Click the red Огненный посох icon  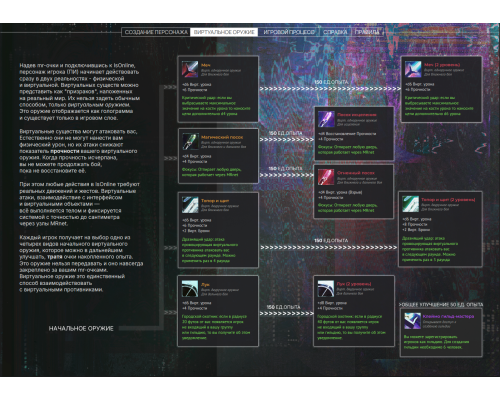tap(326, 177)
